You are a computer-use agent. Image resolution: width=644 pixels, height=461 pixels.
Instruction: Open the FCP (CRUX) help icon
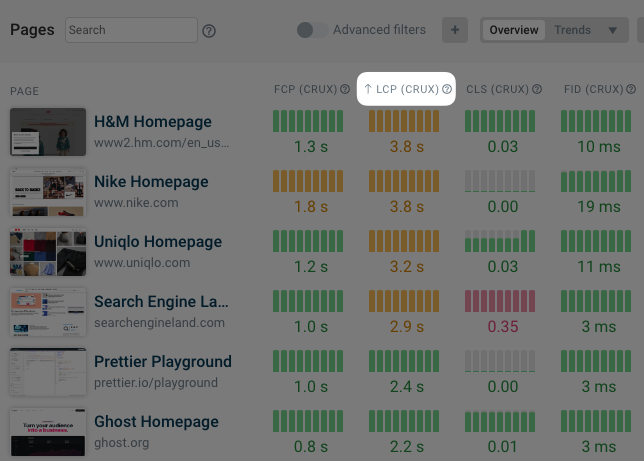(x=345, y=89)
